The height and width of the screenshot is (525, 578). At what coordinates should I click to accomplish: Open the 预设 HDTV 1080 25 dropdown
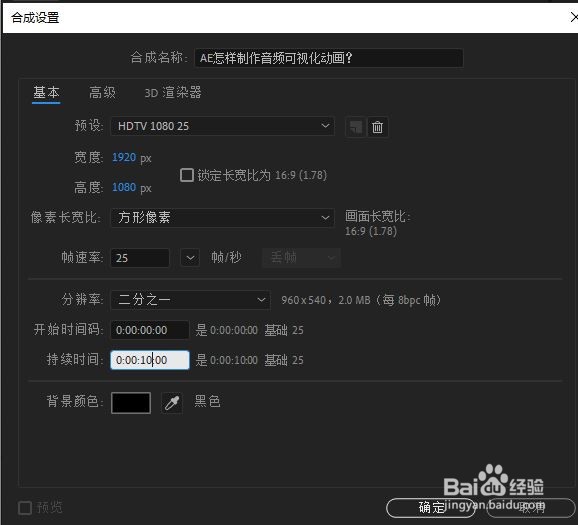[223, 126]
